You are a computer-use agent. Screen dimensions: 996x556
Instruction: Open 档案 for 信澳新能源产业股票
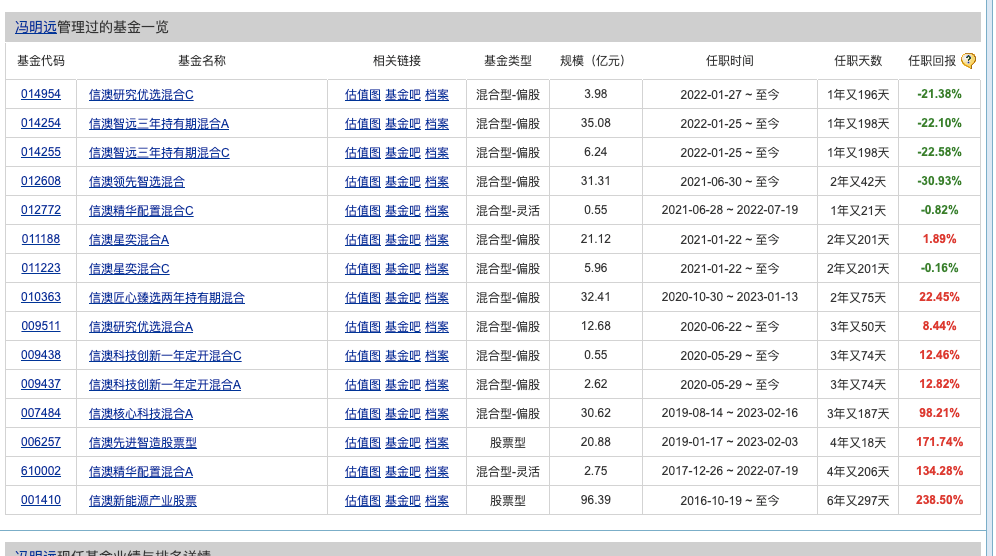coord(437,501)
